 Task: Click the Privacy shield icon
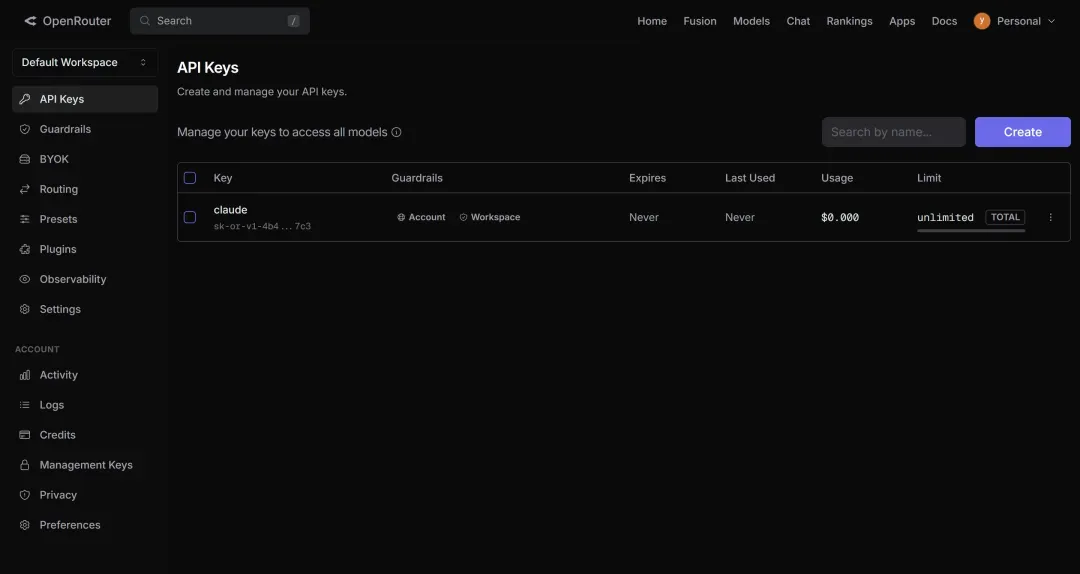(25, 495)
